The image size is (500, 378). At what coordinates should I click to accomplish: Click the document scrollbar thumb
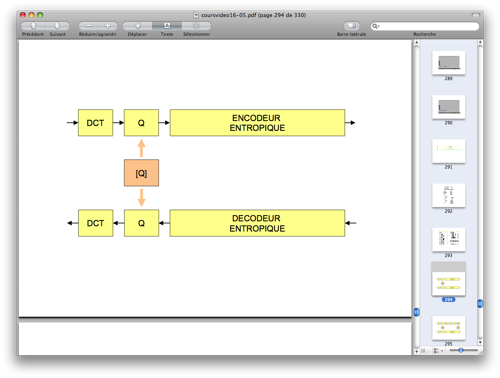[416, 312]
